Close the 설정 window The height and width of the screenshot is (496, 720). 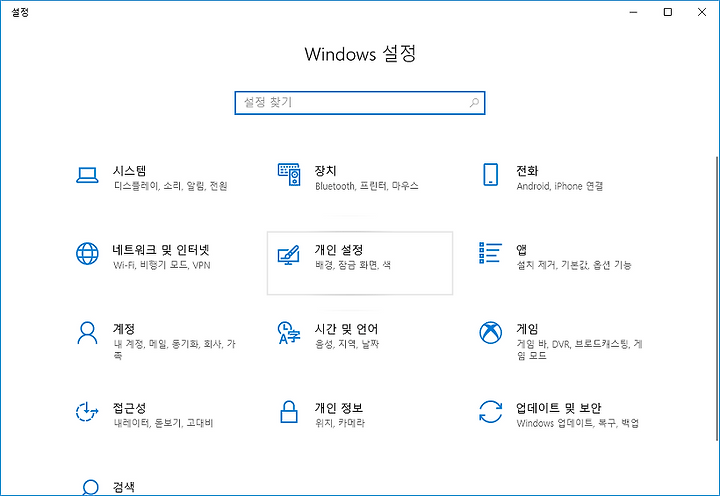[x=702, y=12]
